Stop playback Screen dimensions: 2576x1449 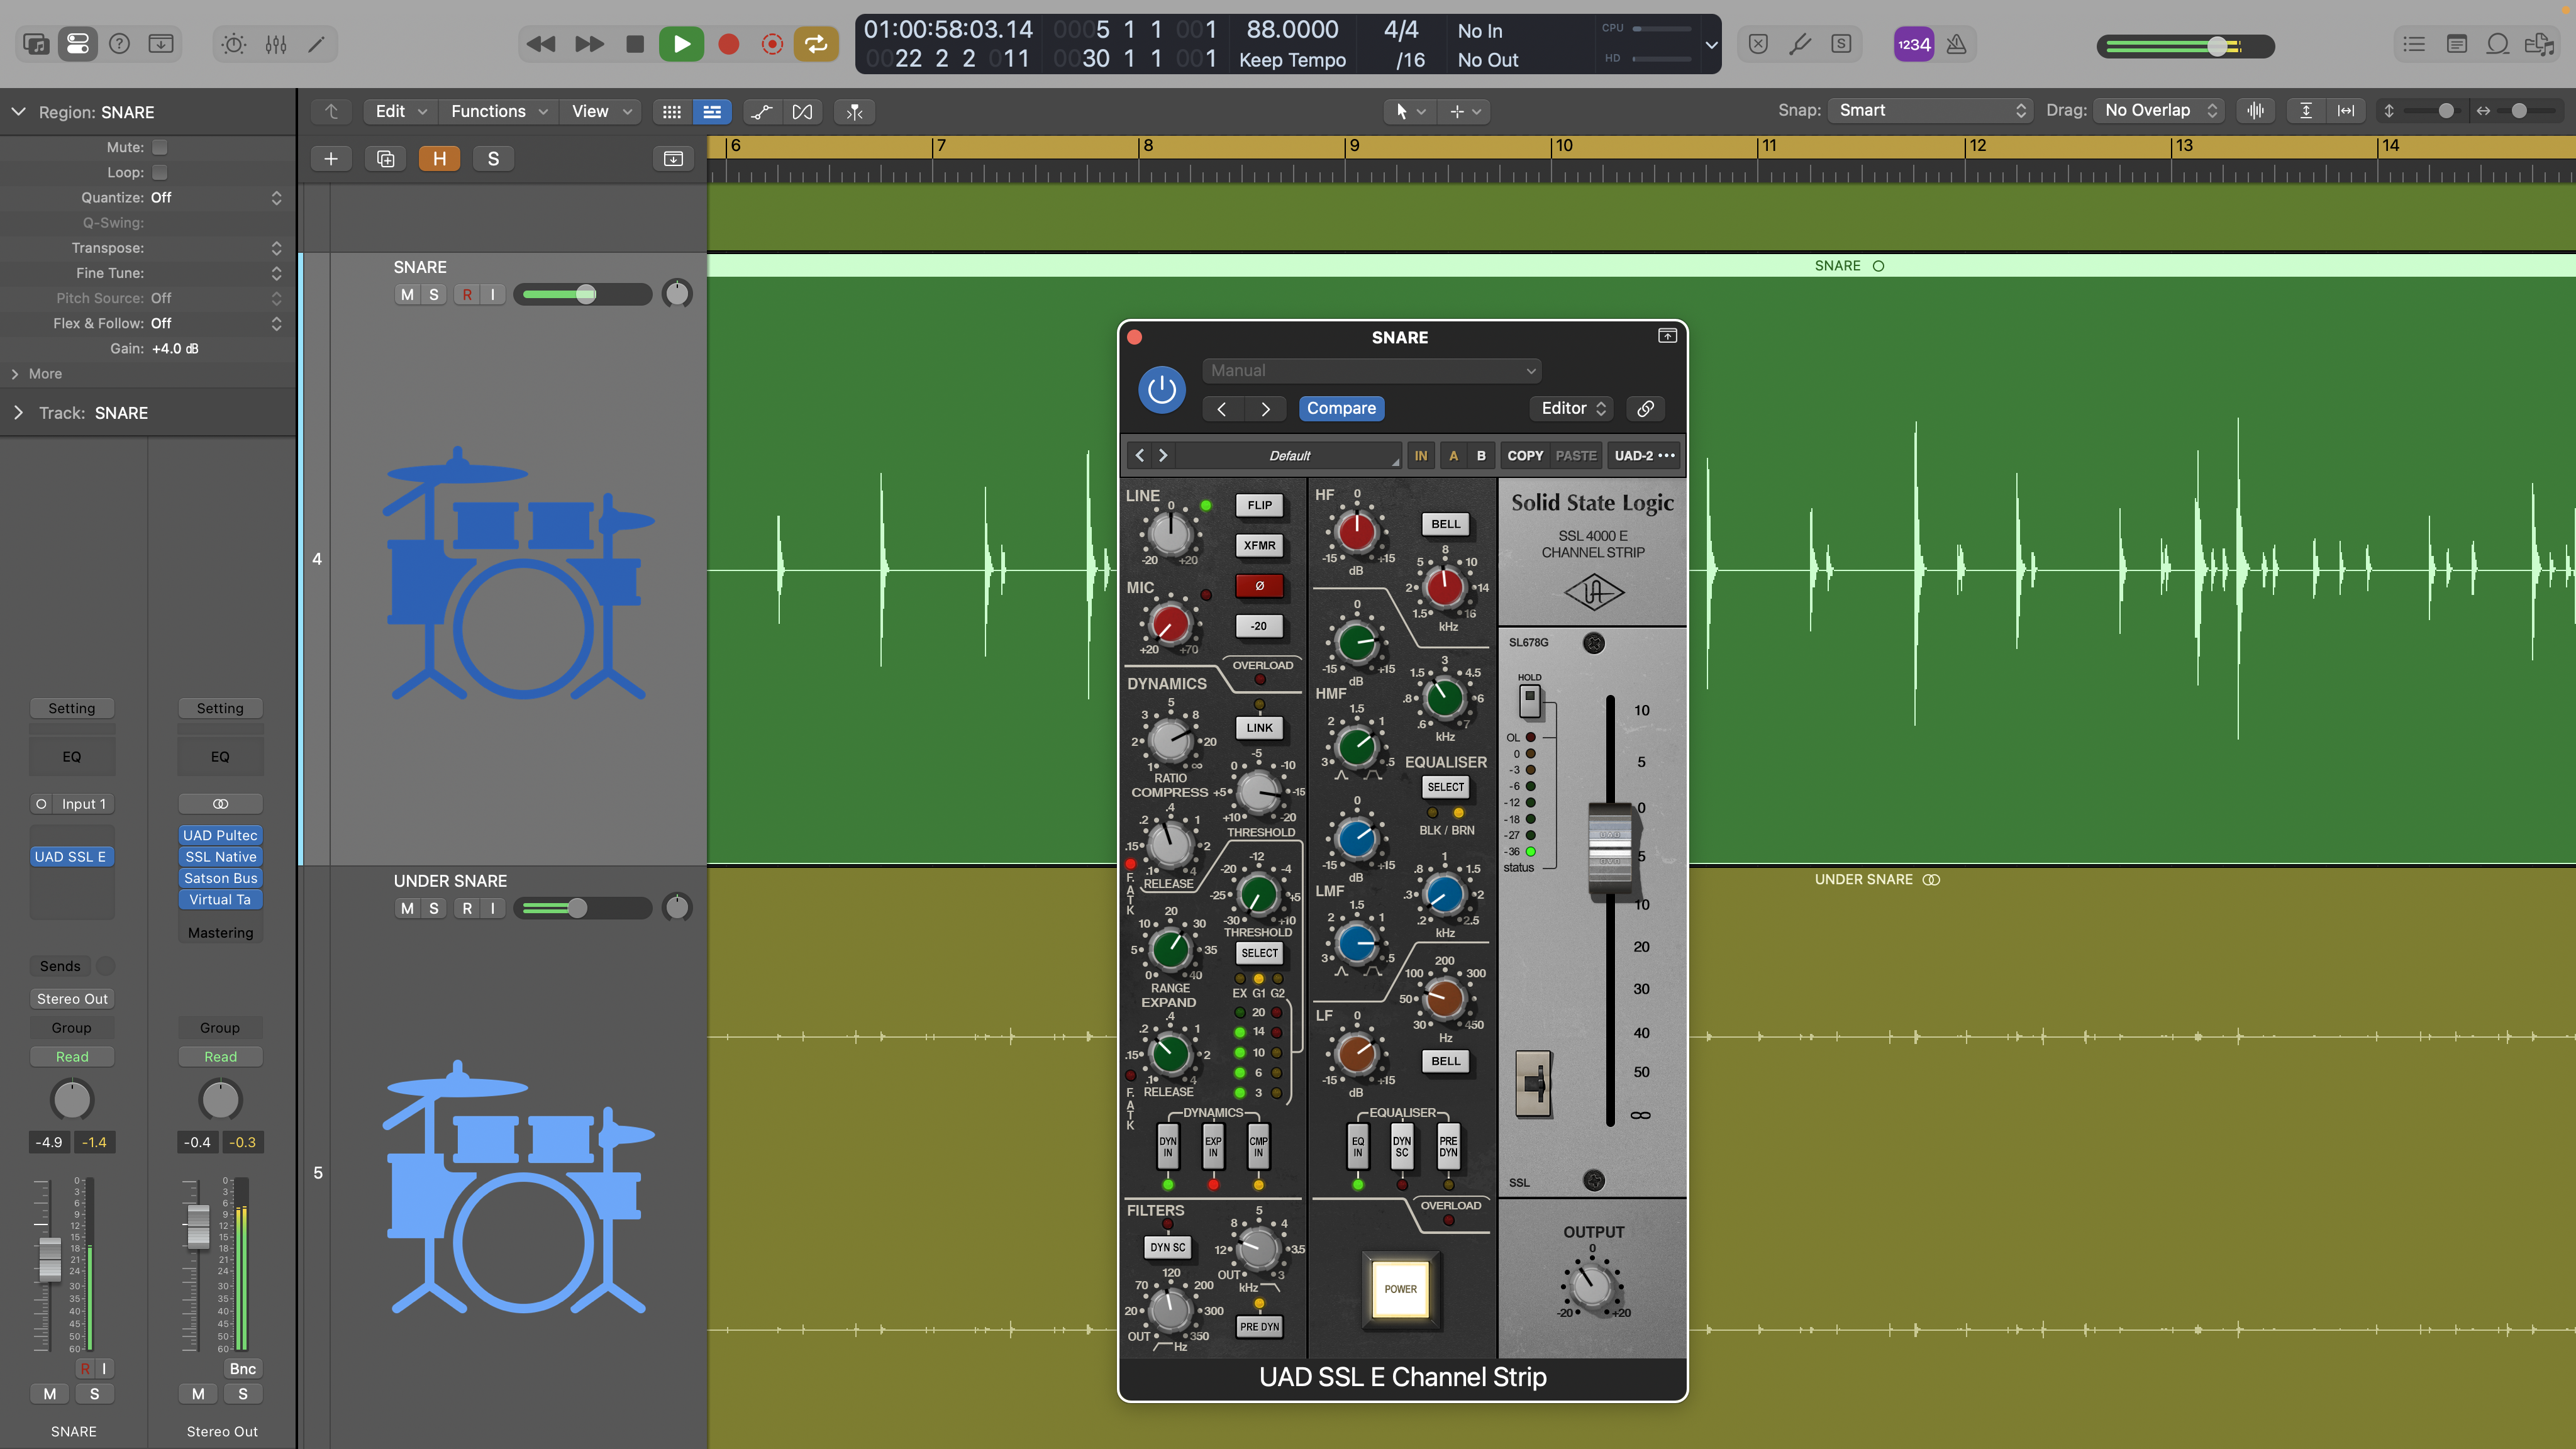click(635, 44)
